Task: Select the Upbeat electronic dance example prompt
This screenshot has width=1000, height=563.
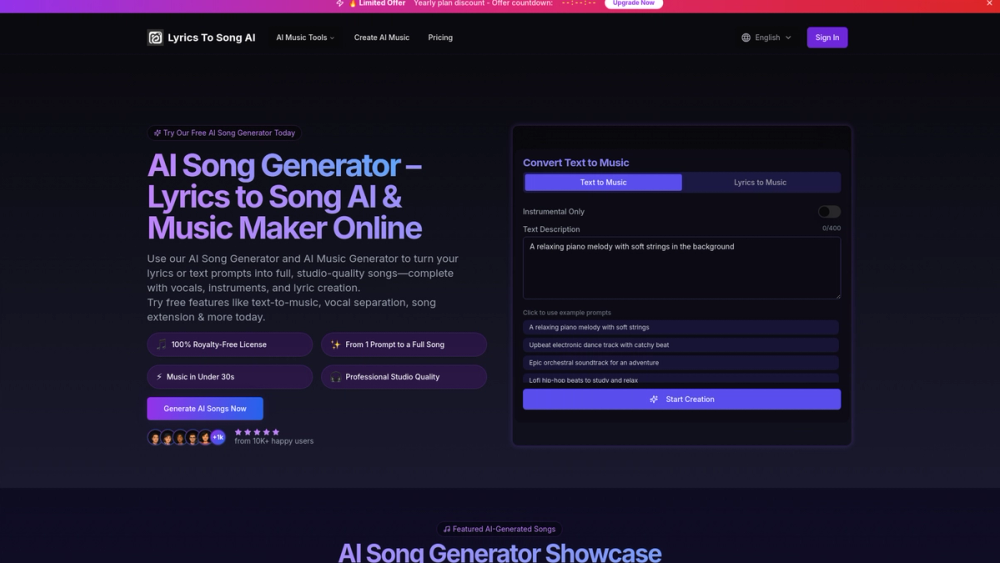Action: pyautogui.click(x=680, y=345)
